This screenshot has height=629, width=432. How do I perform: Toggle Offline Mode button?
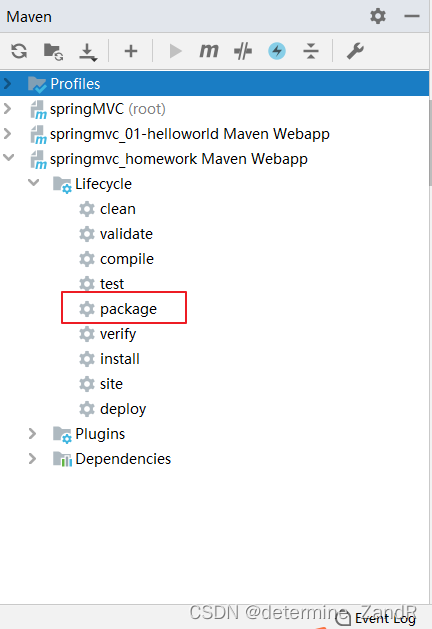[x=243, y=51]
